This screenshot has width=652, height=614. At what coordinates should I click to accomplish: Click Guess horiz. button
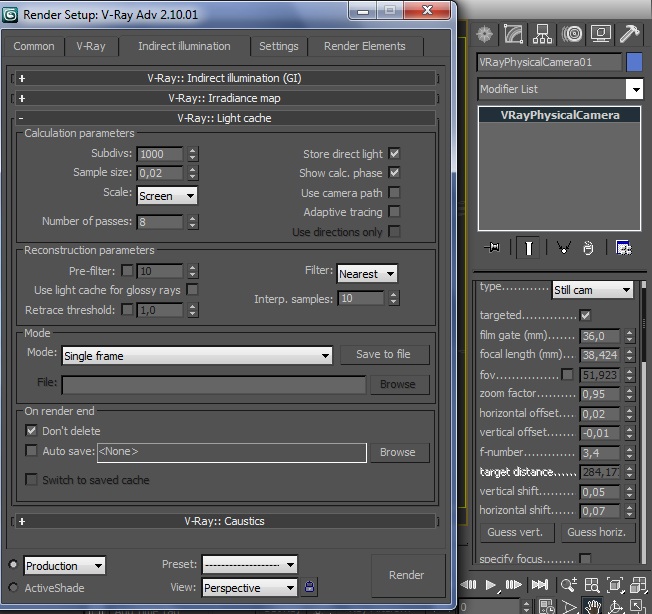597,532
